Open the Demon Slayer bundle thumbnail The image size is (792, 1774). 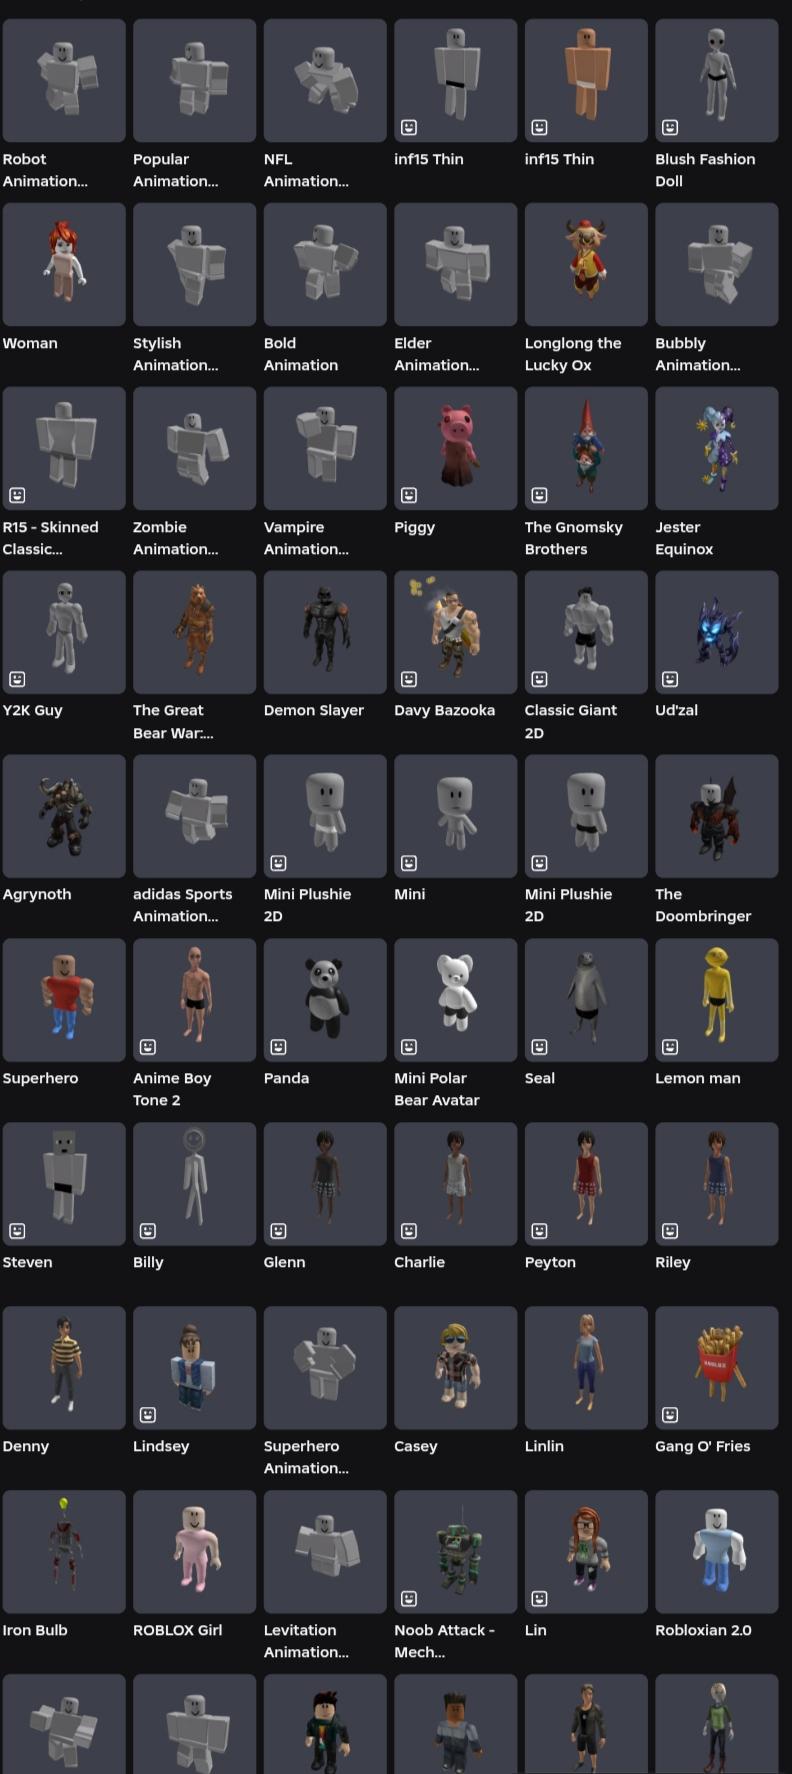325,632
